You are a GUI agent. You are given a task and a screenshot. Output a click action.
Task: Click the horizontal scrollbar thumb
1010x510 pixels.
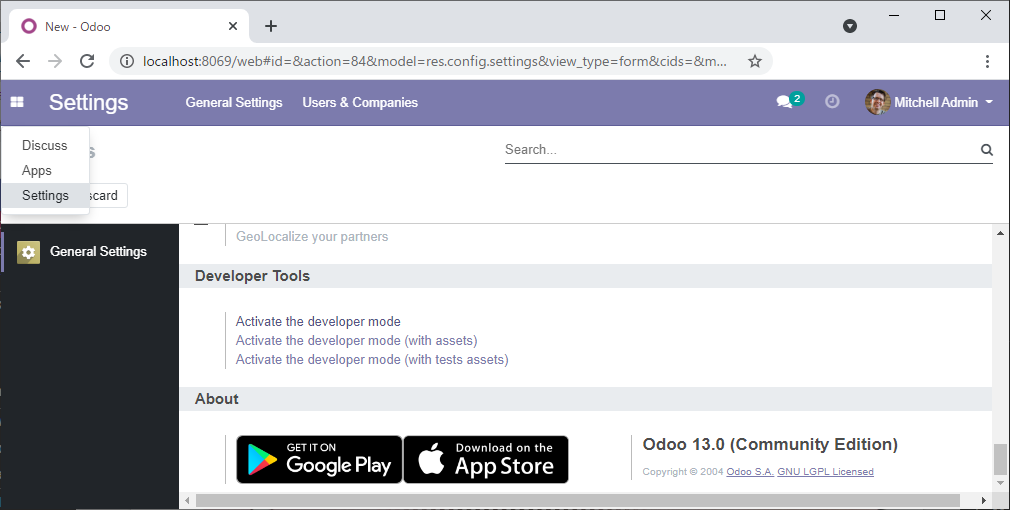[x=578, y=500]
